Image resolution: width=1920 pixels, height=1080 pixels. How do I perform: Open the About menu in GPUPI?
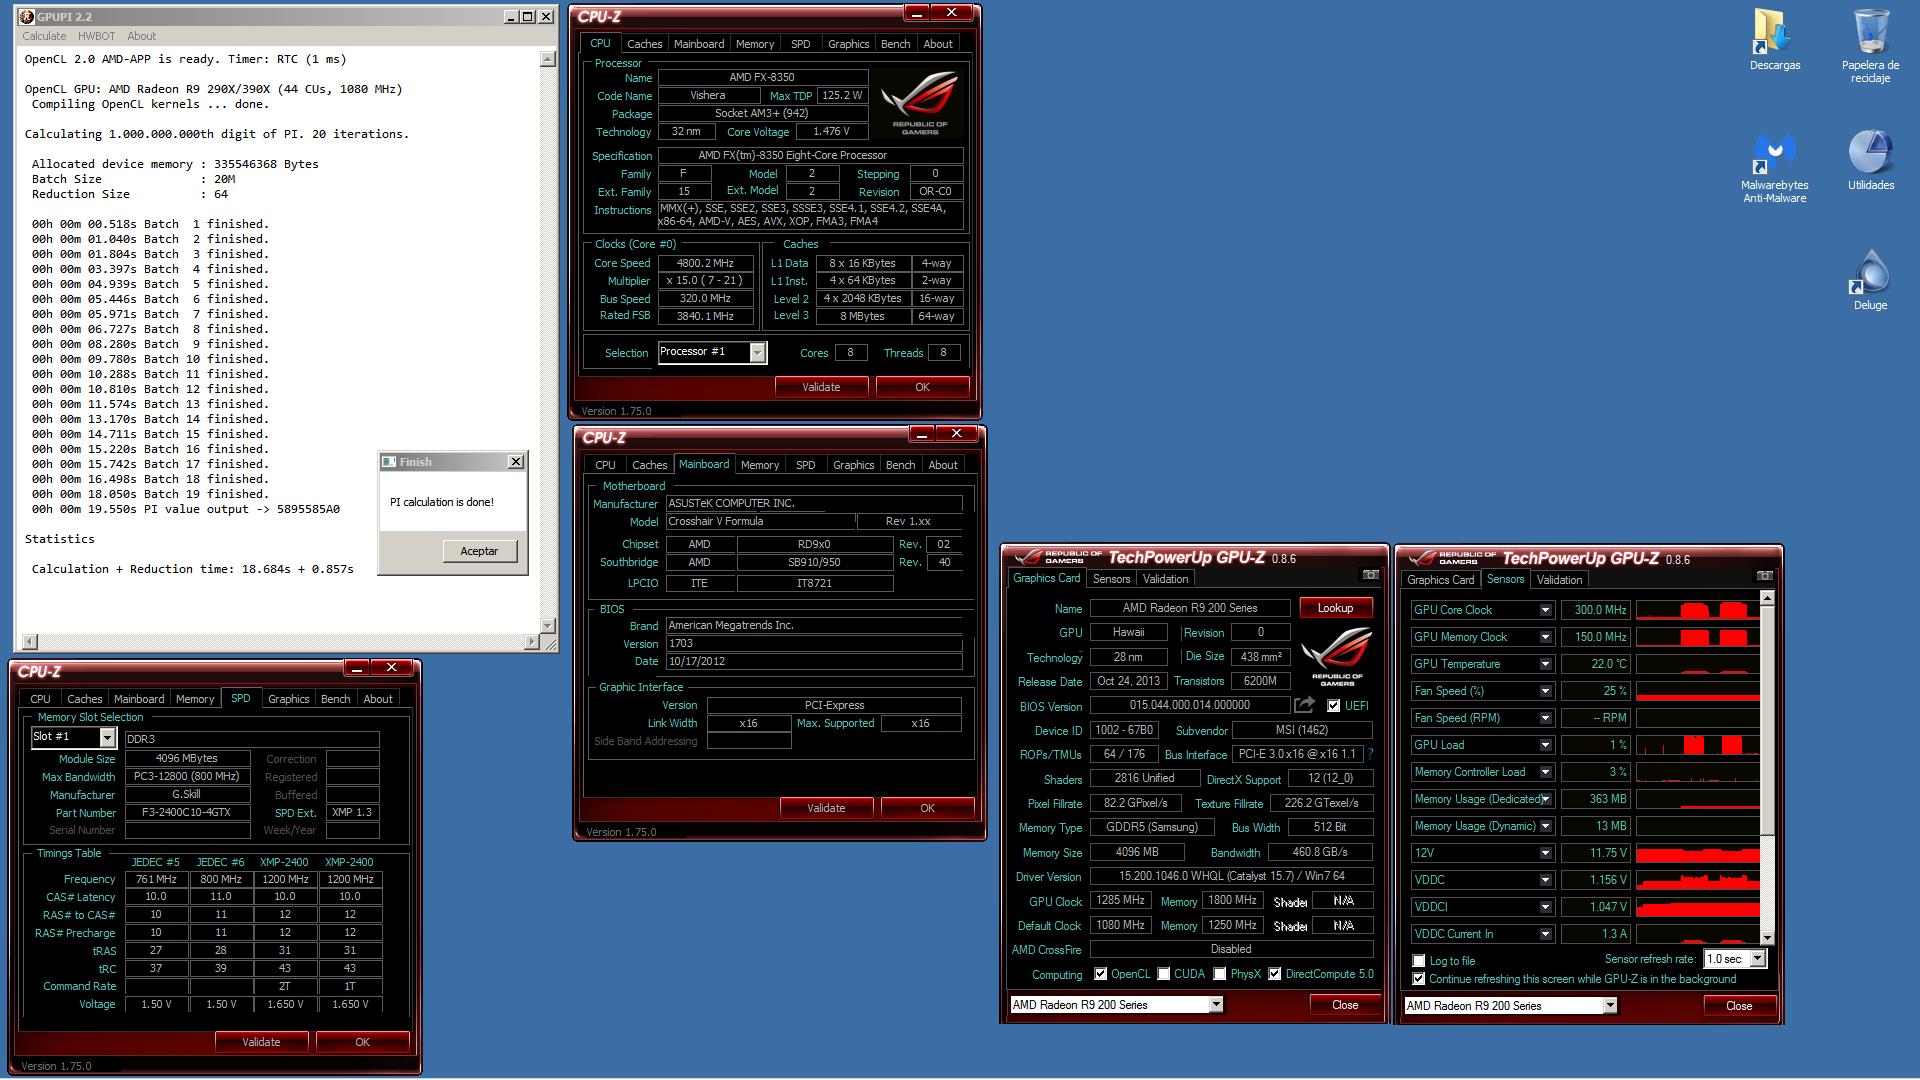tap(141, 36)
